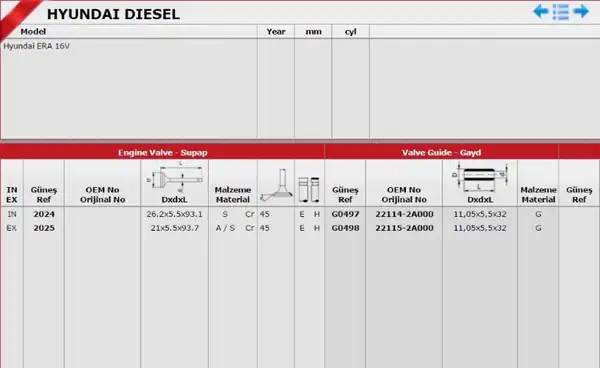The height and width of the screenshot is (368, 600).
Task: Select the Engine Valve - Supap header
Action: (x=162, y=152)
